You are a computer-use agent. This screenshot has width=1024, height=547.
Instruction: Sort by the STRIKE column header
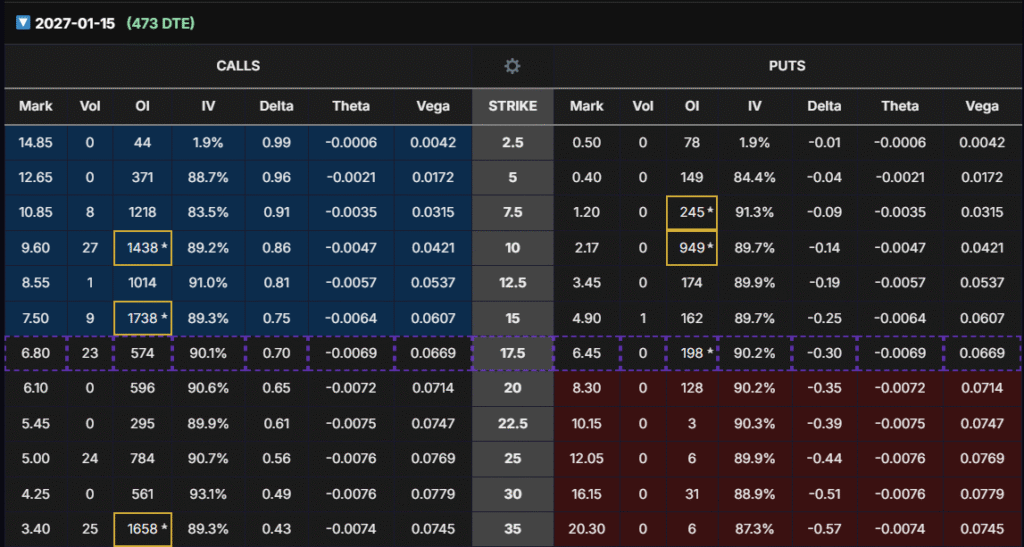pos(512,106)
